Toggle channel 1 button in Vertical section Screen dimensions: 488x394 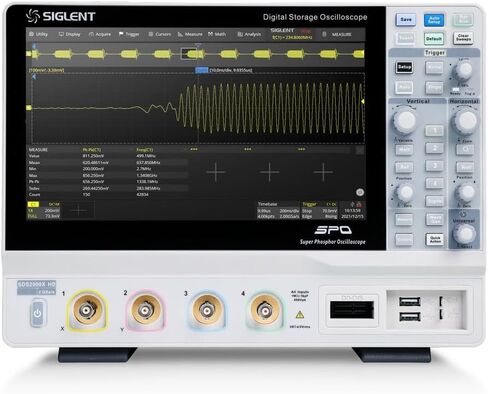click(x=434, y=131)
